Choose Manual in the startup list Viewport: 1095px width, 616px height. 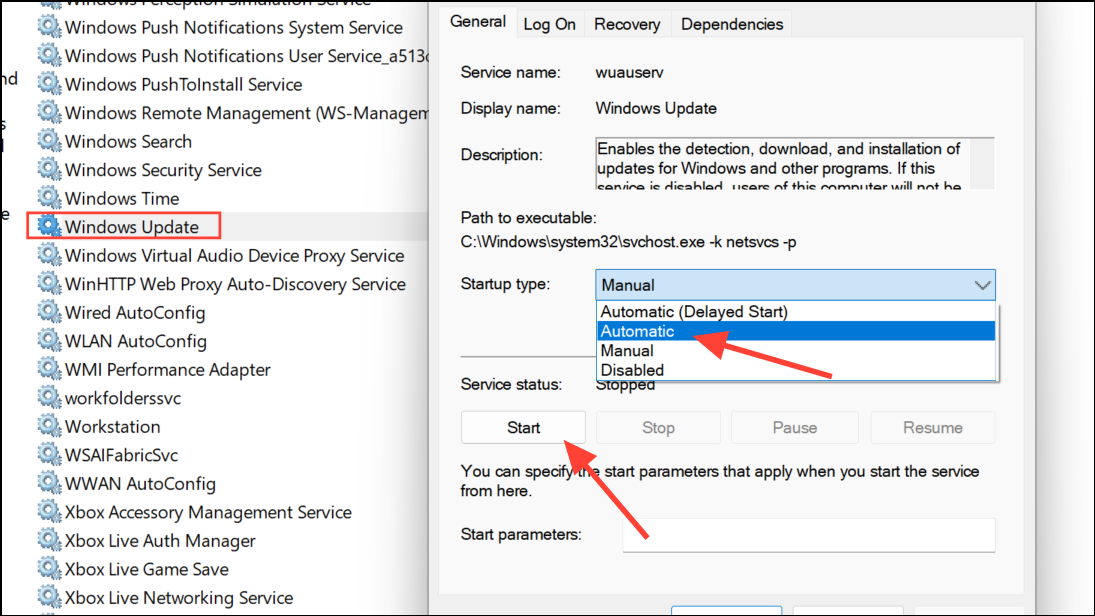tap(795, 351)
